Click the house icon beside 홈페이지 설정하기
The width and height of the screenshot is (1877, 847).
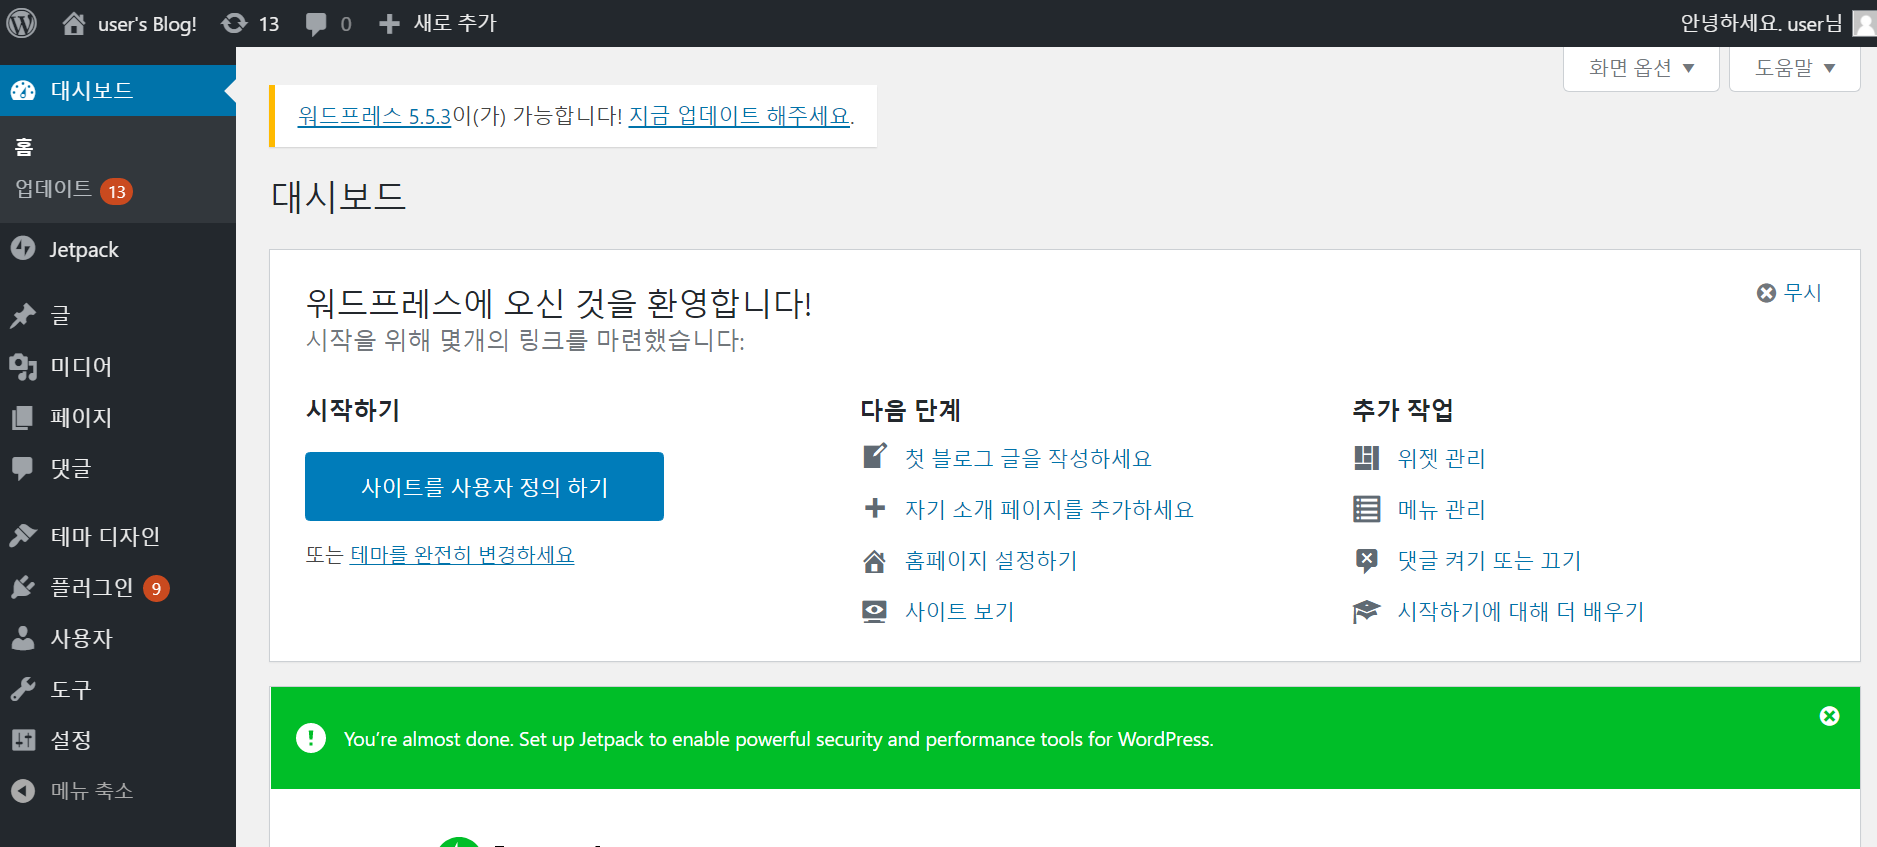click(x=875, y=561)
